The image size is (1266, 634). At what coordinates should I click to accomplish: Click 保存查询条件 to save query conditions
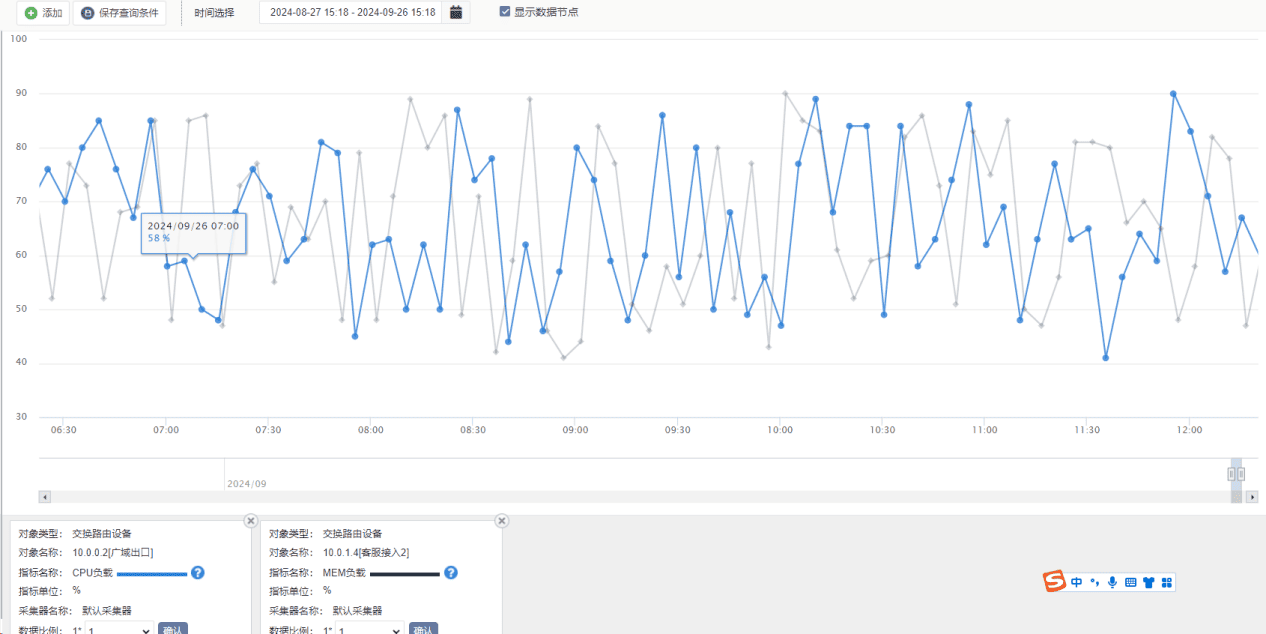coord(120,13)
